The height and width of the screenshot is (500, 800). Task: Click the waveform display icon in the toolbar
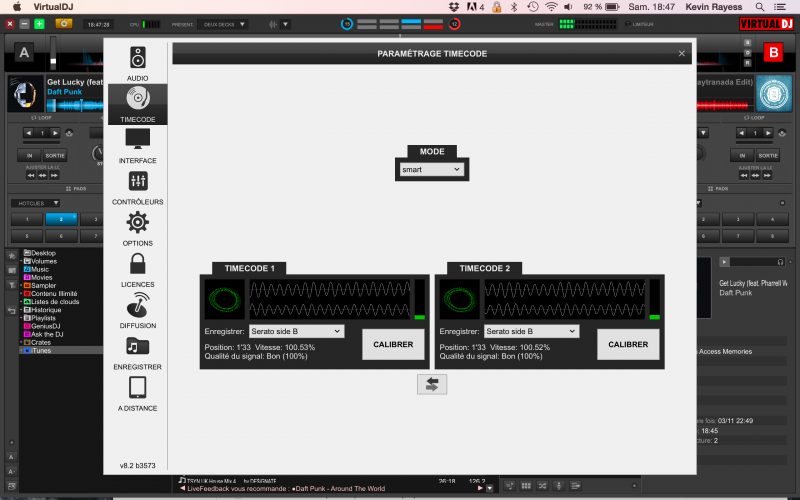(x=273, y=24)
